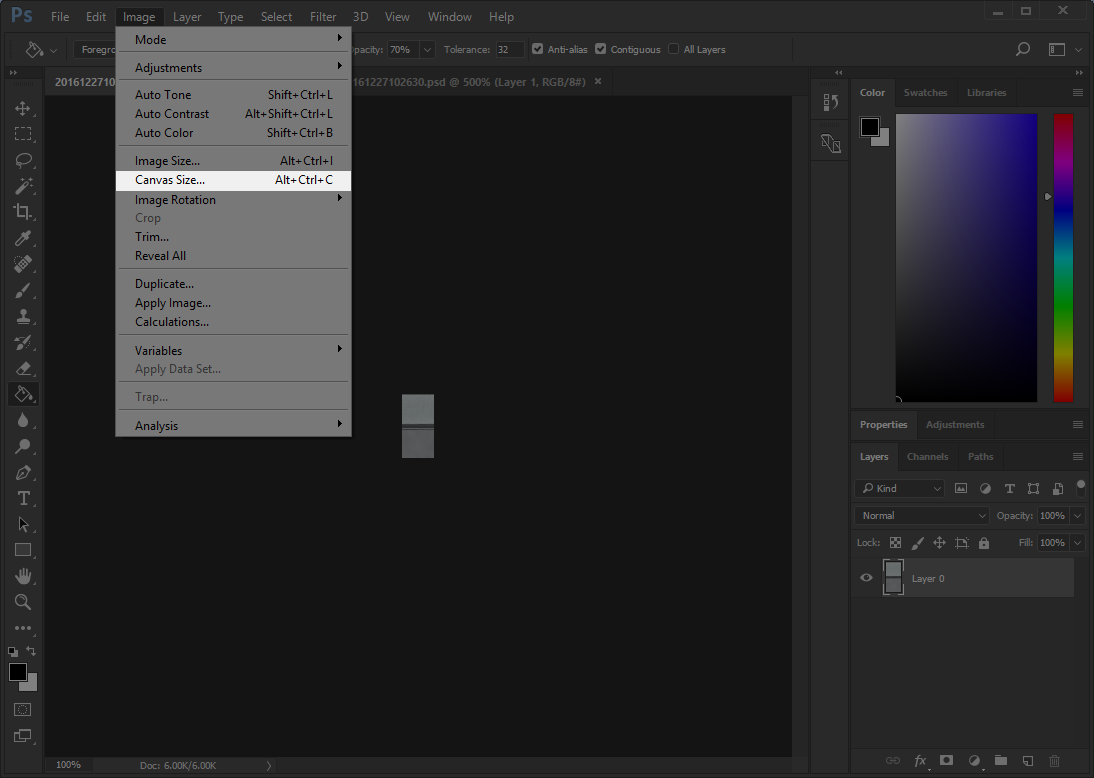Select the Eraser tool

23,368
